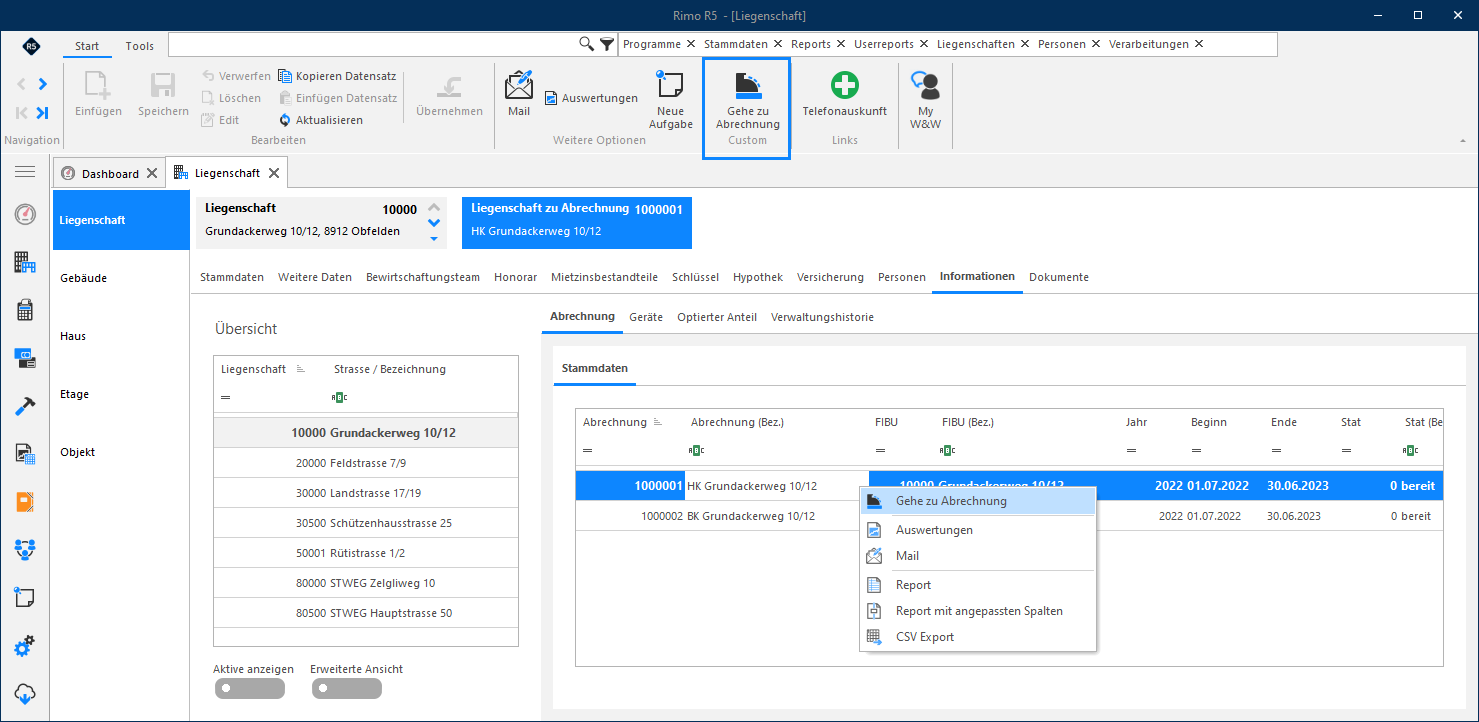This screenshot has width=1479, height=722.
Task: Select Gebäude in the left navigation
Action: point(121,278)
